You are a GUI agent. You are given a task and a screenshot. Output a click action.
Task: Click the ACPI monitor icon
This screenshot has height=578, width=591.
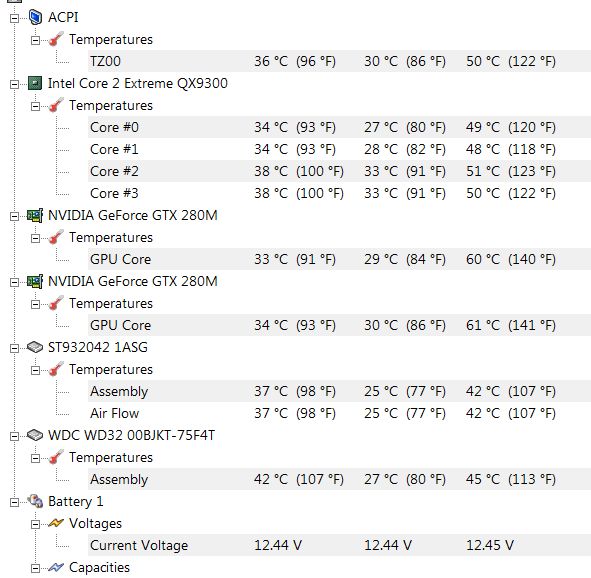(x=35, y=17)
